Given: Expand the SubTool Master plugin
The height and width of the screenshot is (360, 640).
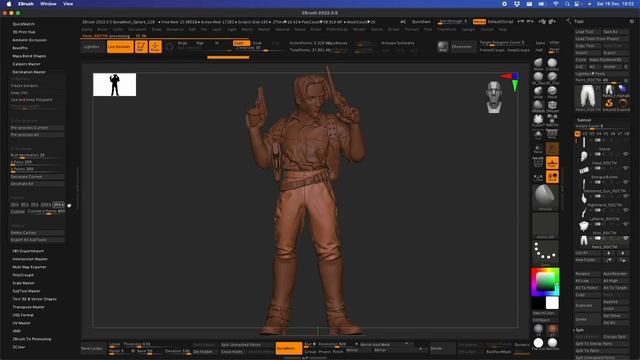Looking at the screenshot, I should [26, 291].
